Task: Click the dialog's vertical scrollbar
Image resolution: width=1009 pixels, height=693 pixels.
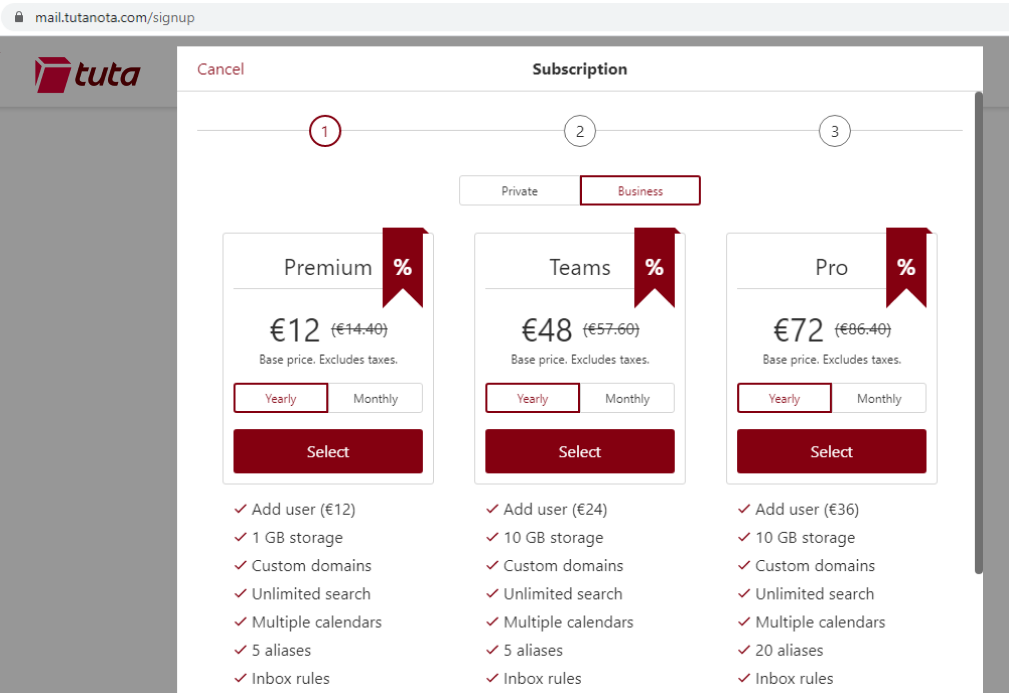Action: 978,330
